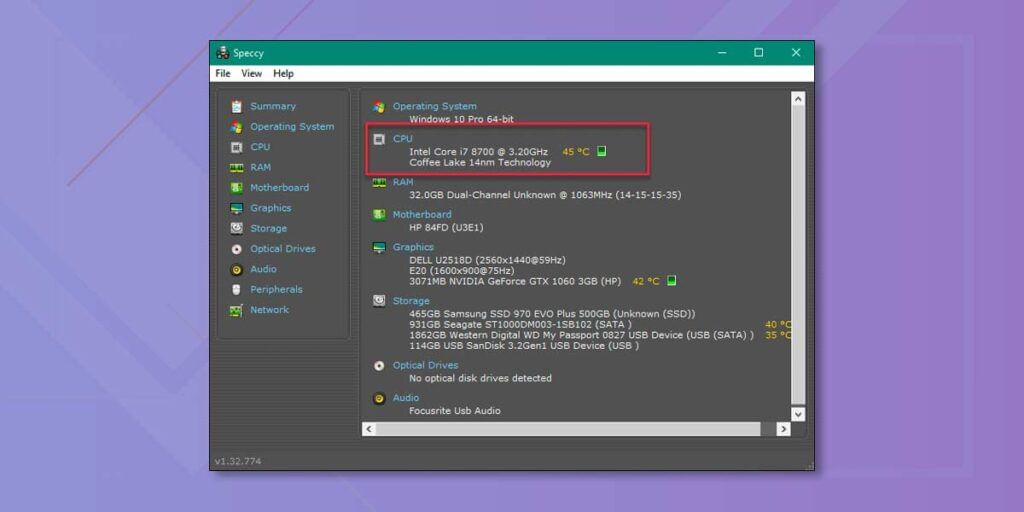The image size is (1024, 512).
Task: Click 'Focusrite Usb Audio' text
Action: [455, 411]
